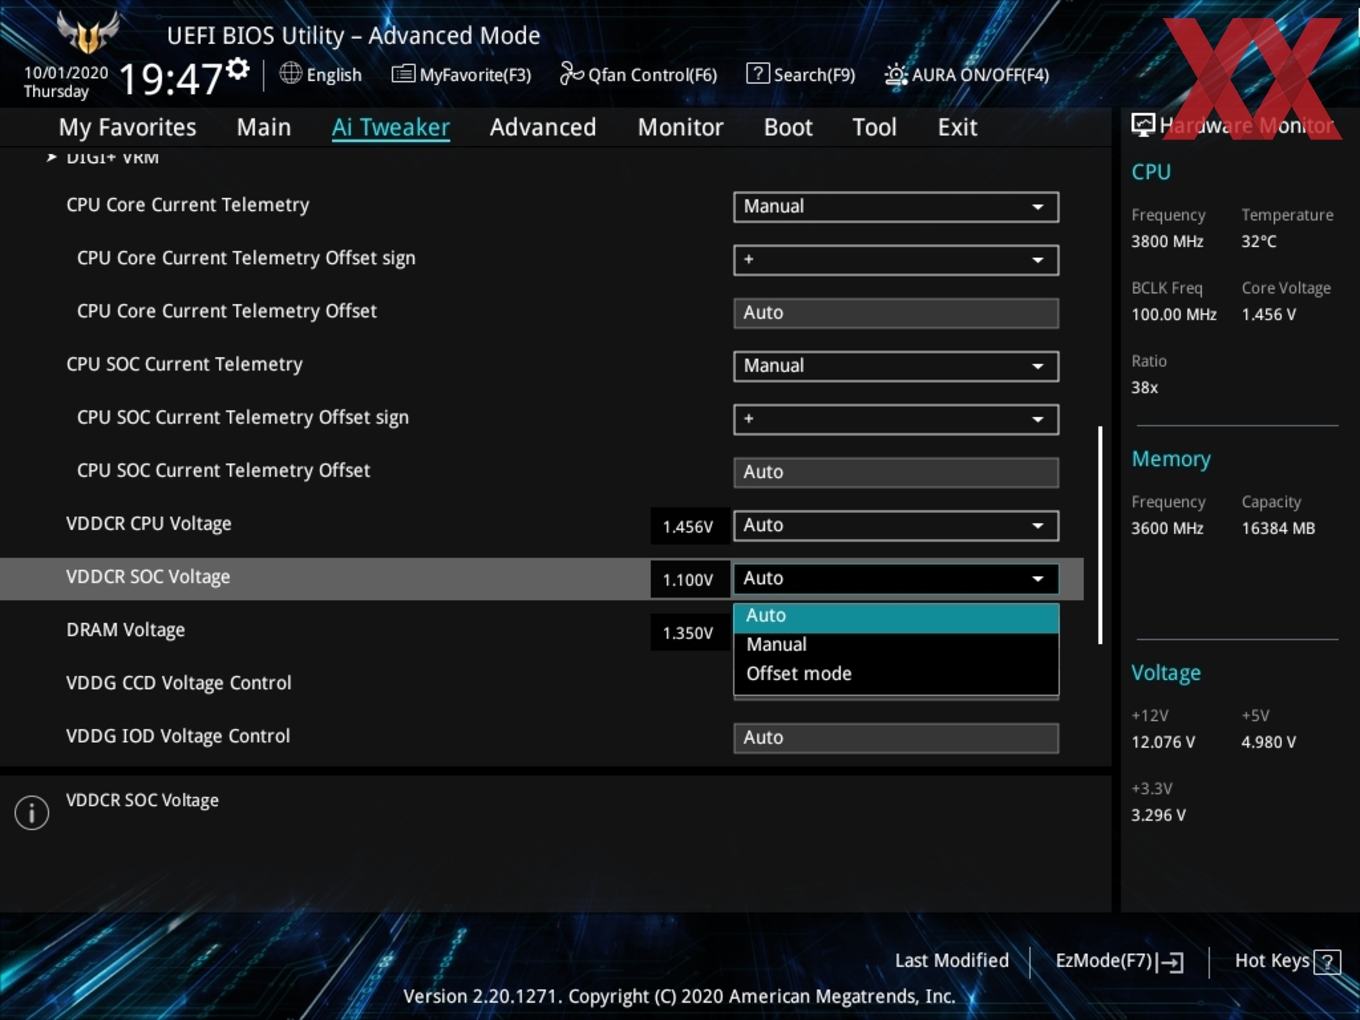1360x1020 pixels.
Task: Open the Exit tab
Action: tap(957, 127)
